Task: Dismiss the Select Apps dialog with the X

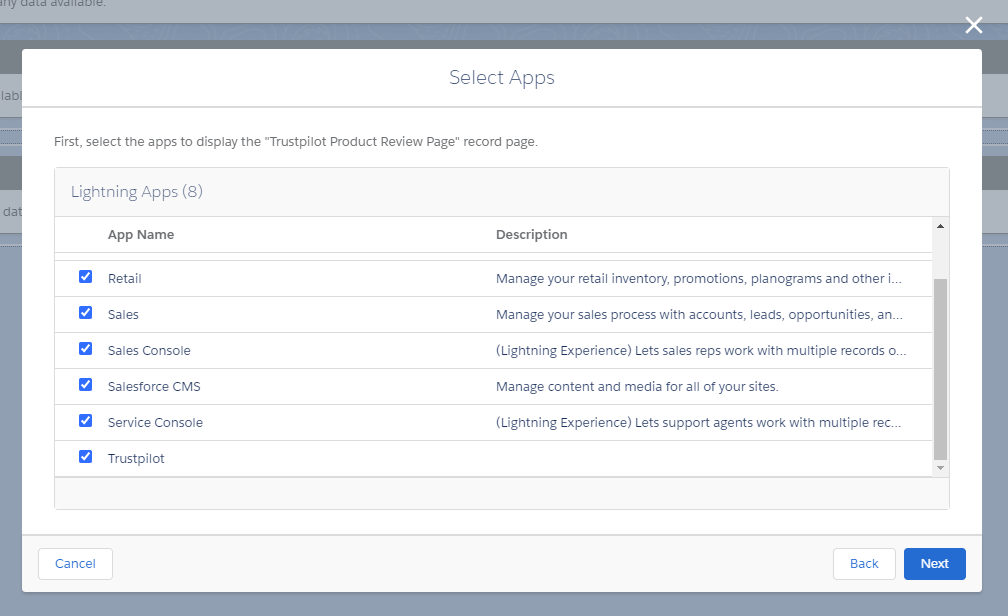Action: pyautogui.click(x=973, y=25)
